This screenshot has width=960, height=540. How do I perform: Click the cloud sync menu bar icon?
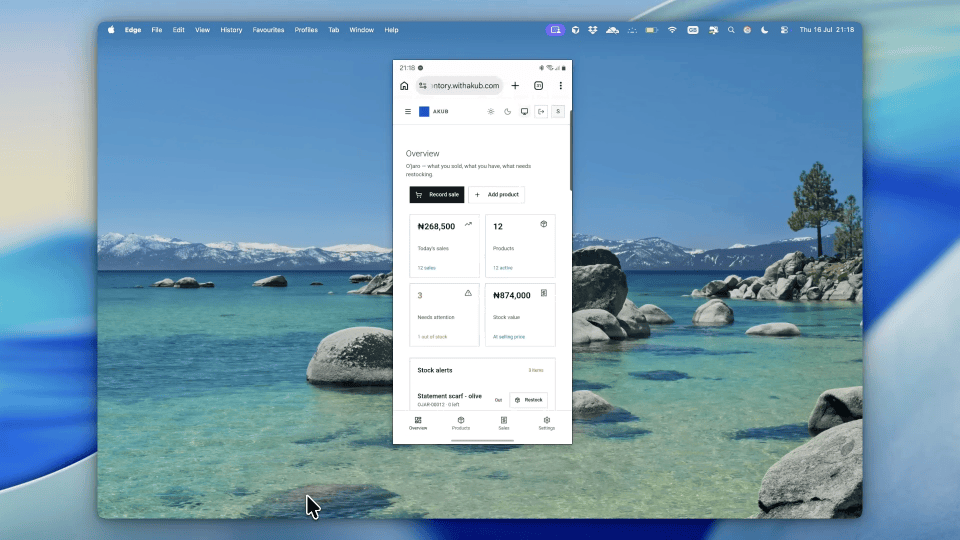pyautogui.click(x=612, y=29)
